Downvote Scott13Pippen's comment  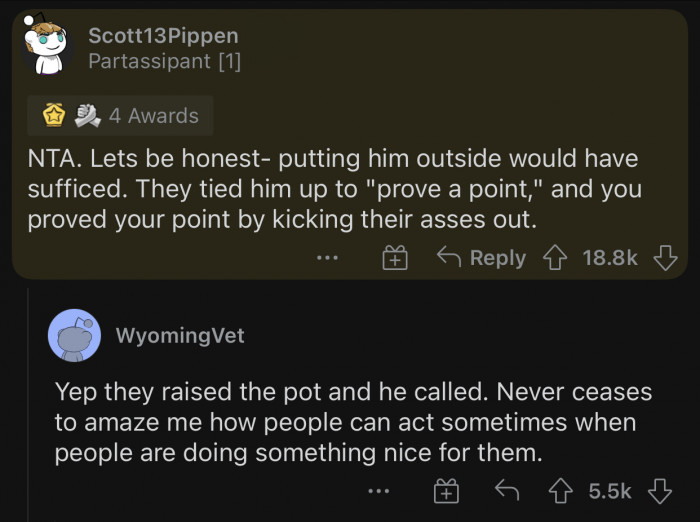665,258
